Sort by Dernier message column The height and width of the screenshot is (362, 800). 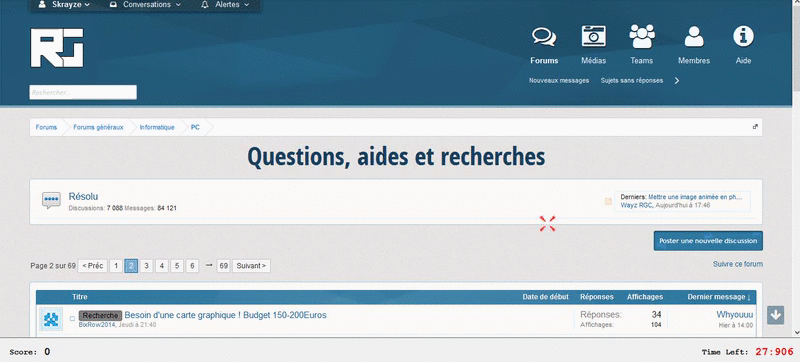[x=719, y=297]
